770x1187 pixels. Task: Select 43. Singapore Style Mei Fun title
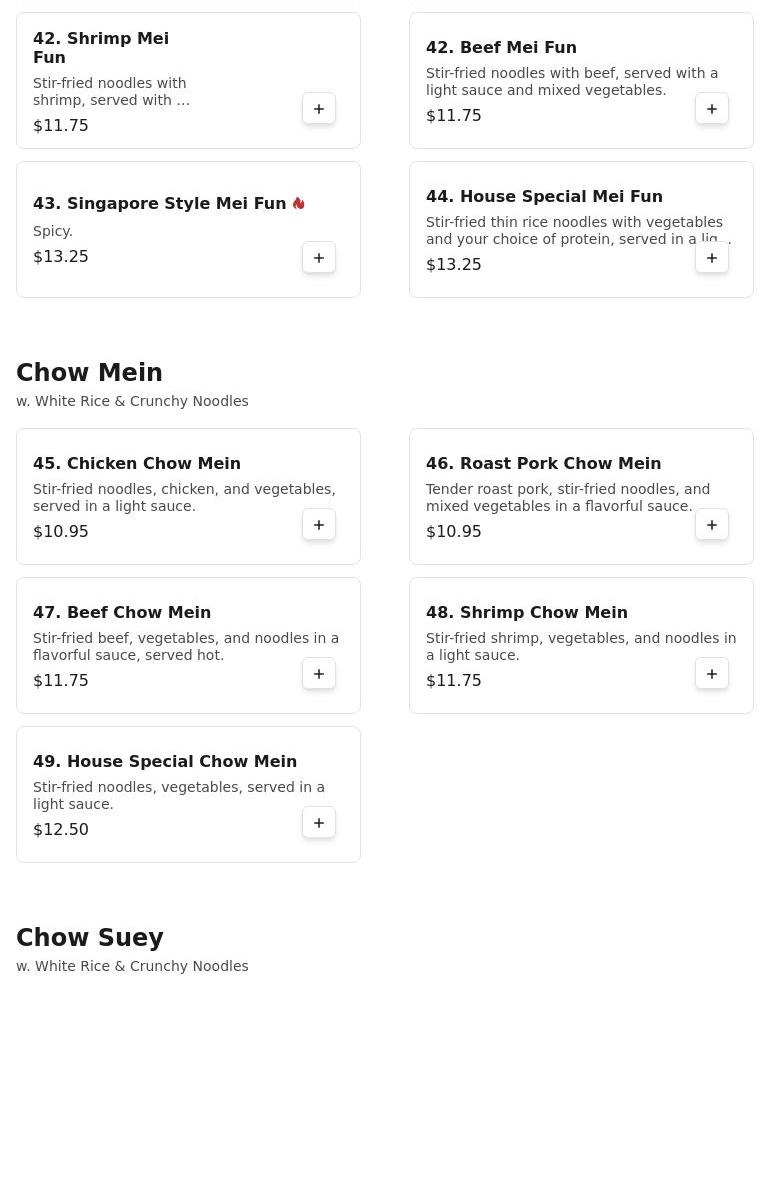coord(160,204)
